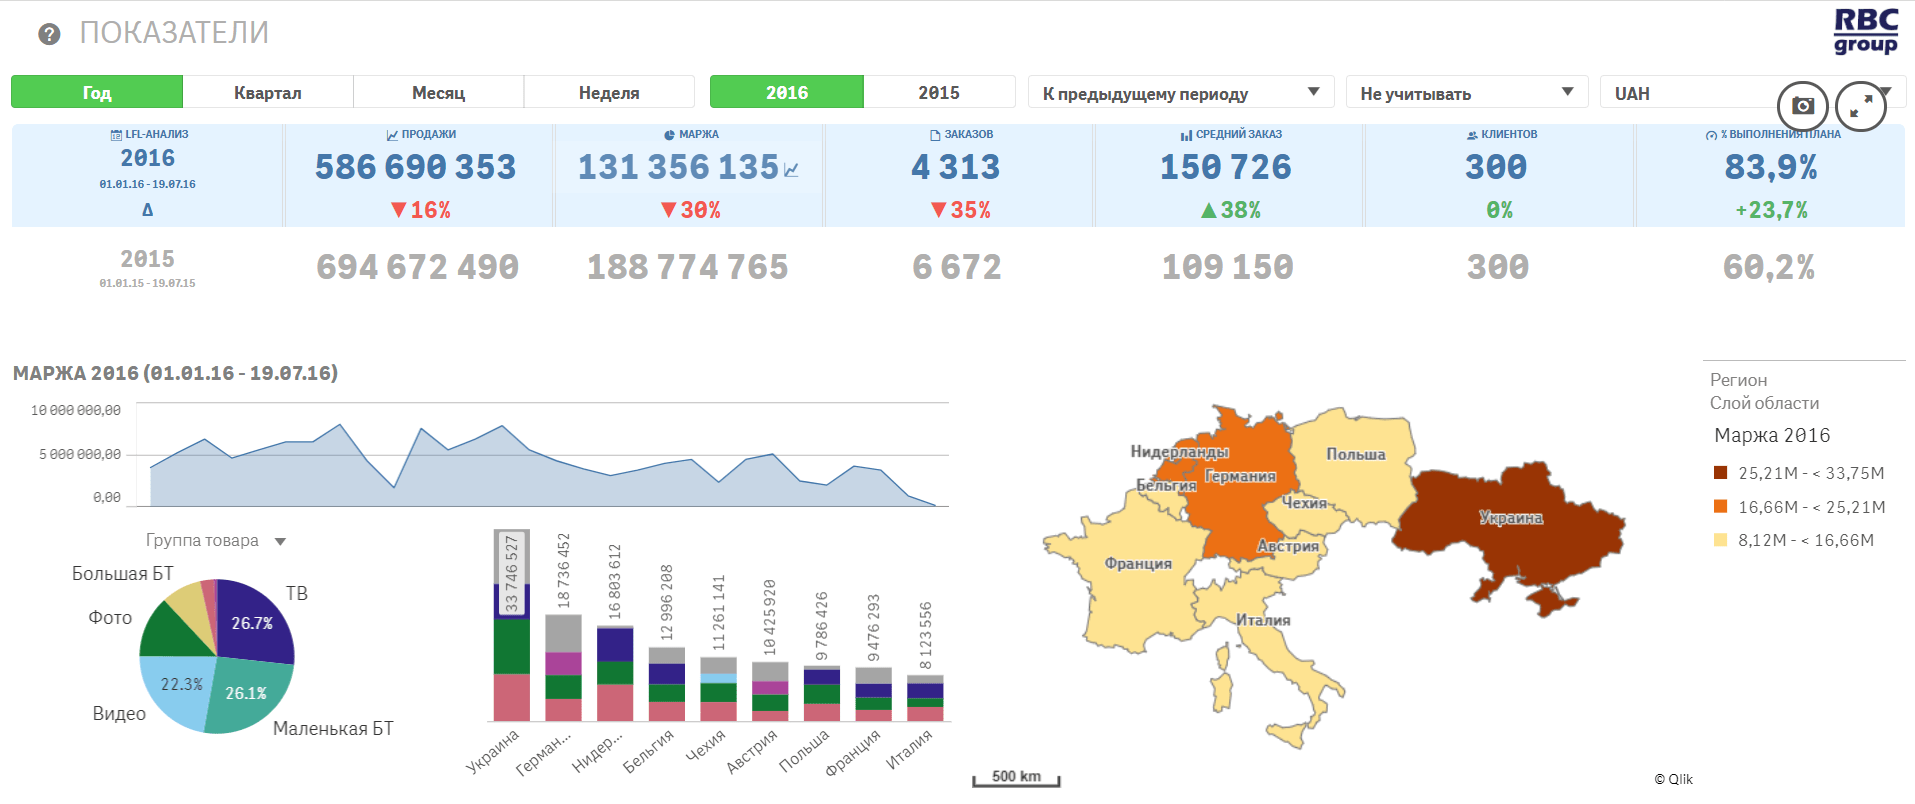Click the ЗАКАЗОВ KPI value 4 313

(955, 167)
